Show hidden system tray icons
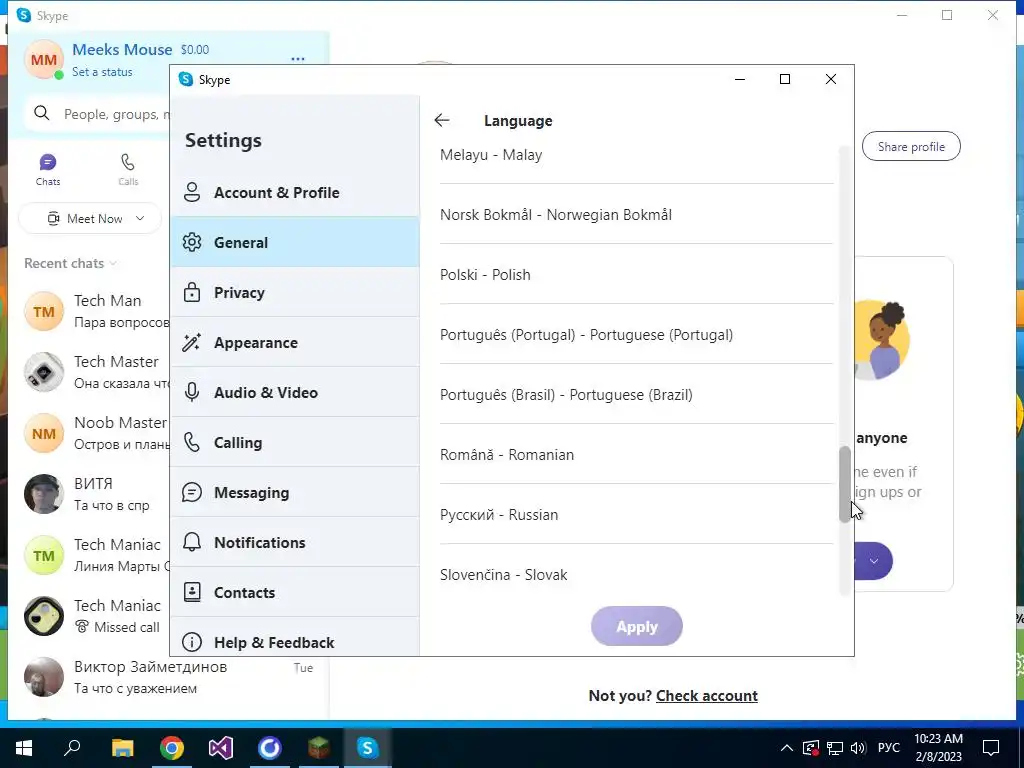The height and width of the screenshot is (768, 1024). [x=787, y=748]
